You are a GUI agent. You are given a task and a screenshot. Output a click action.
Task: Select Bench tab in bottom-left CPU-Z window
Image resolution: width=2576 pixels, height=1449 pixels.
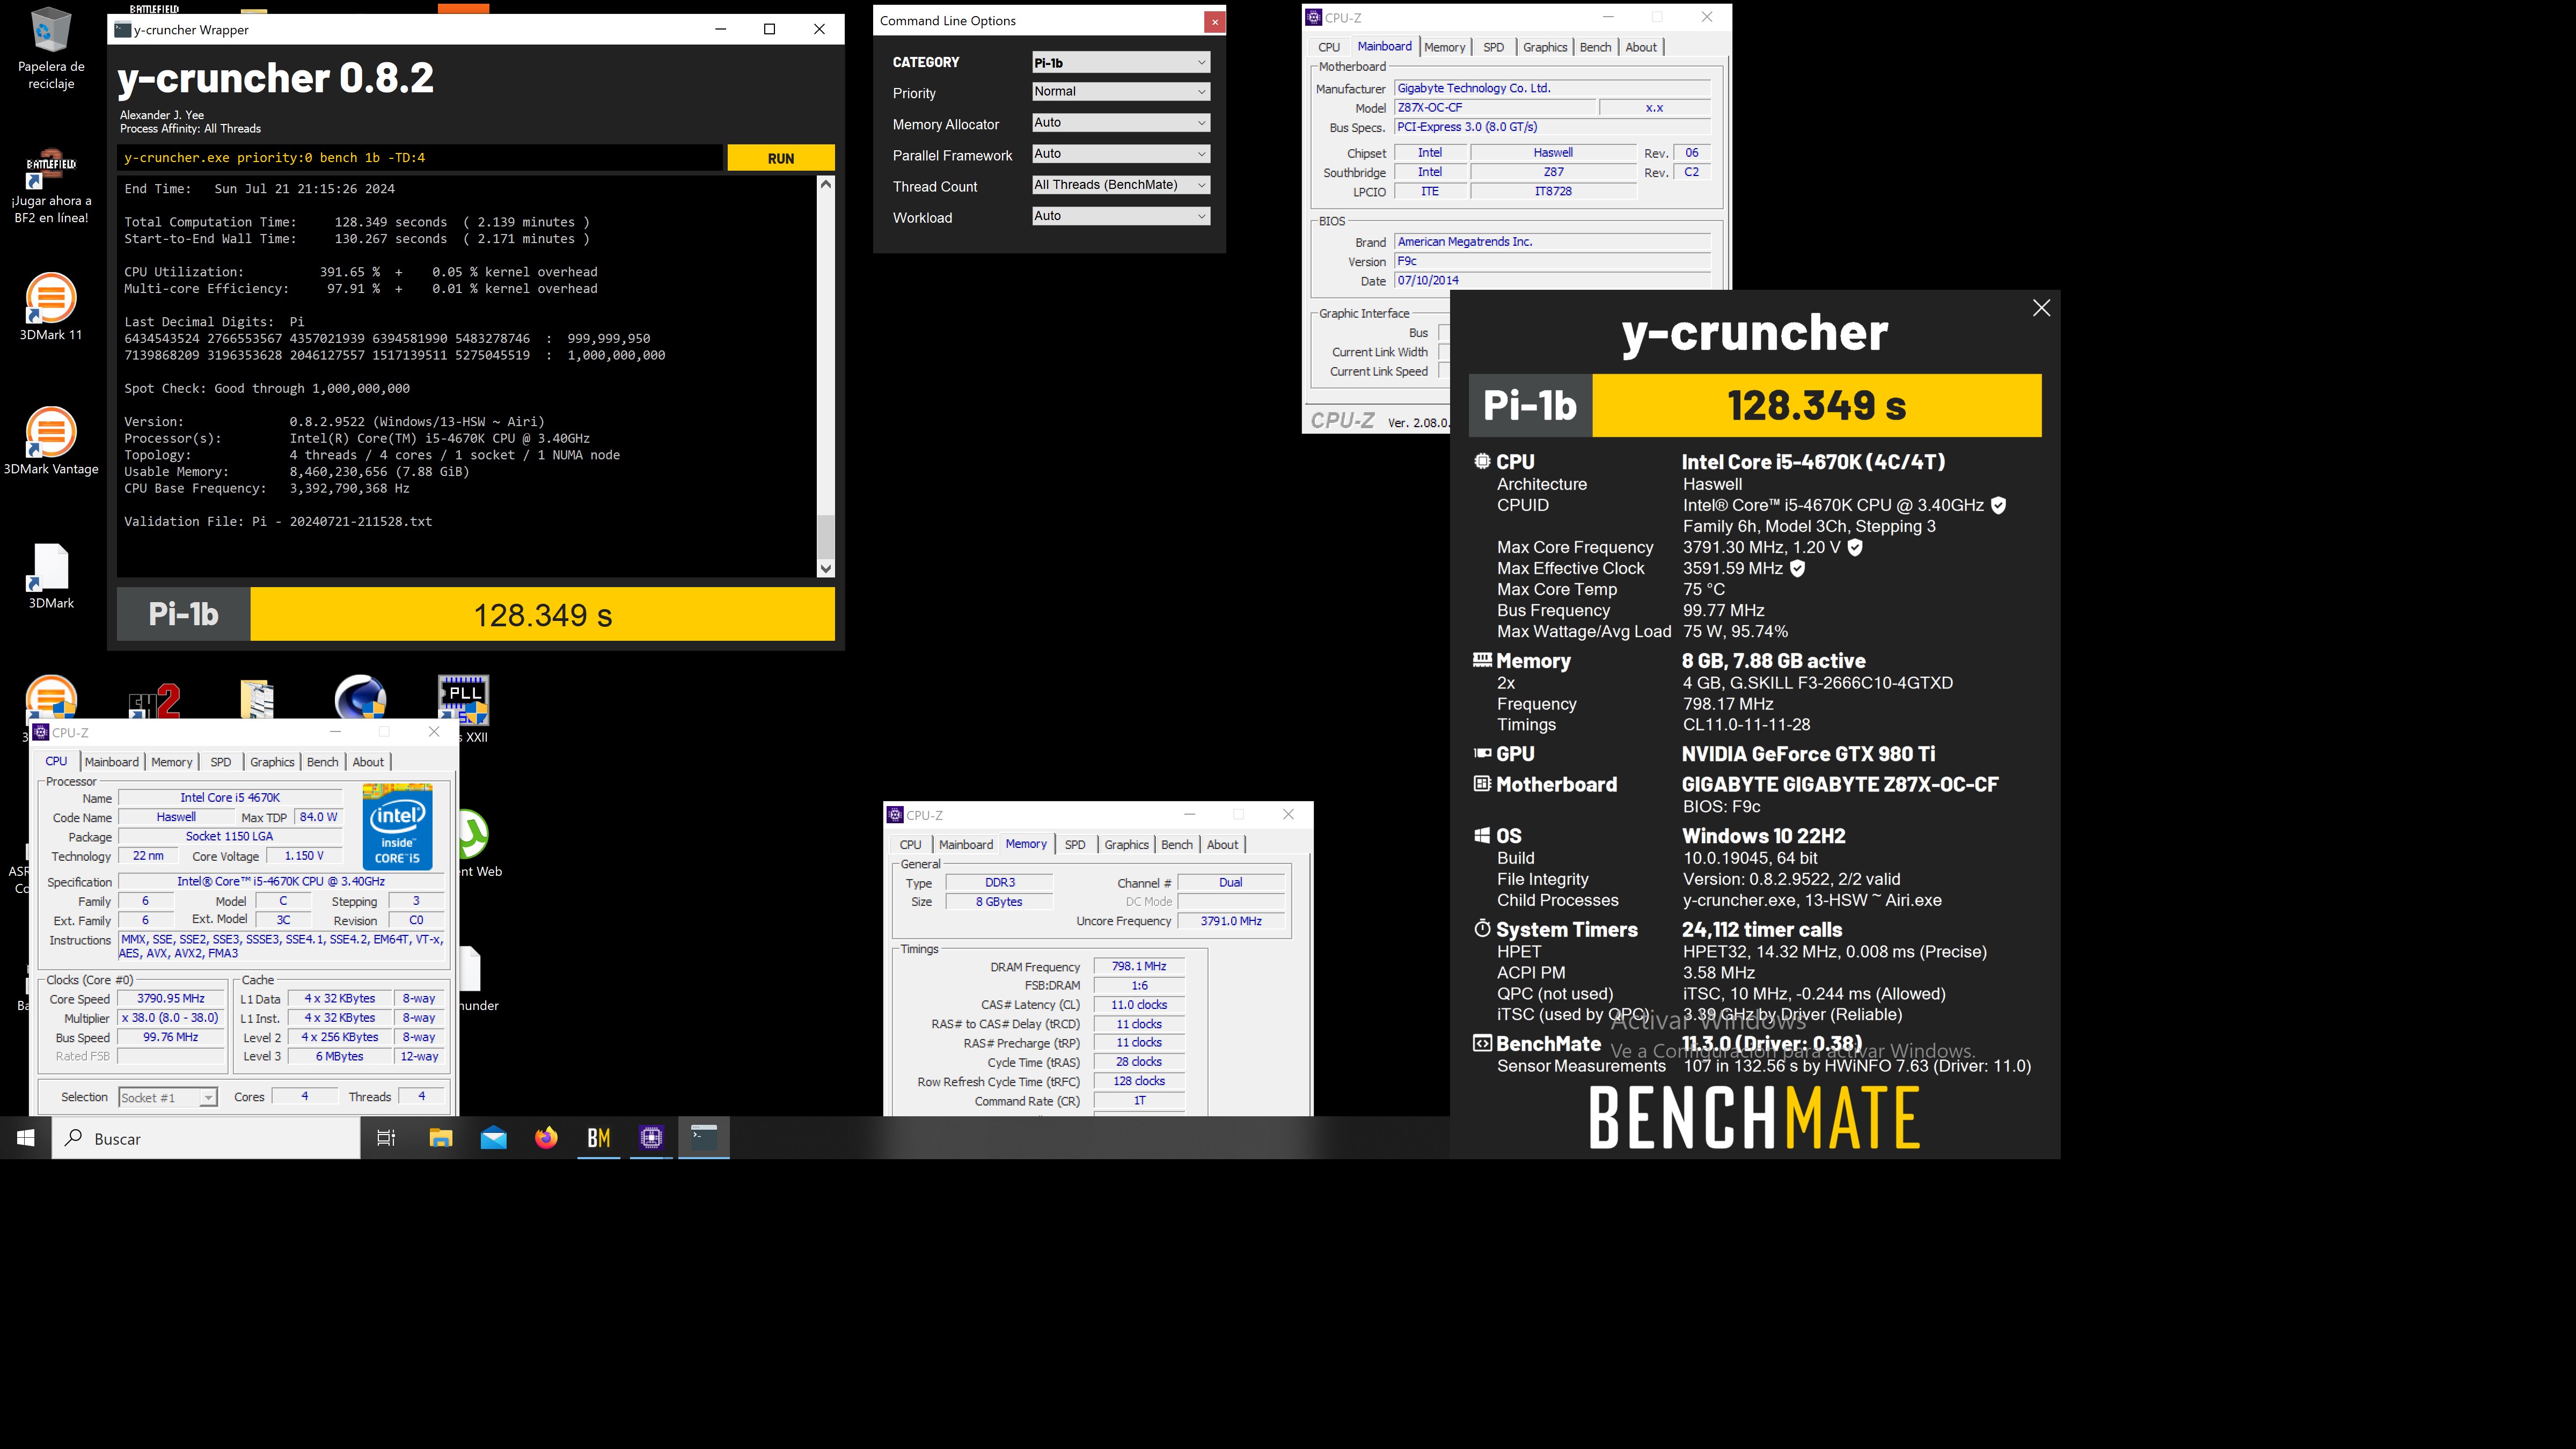coord(322,762)
